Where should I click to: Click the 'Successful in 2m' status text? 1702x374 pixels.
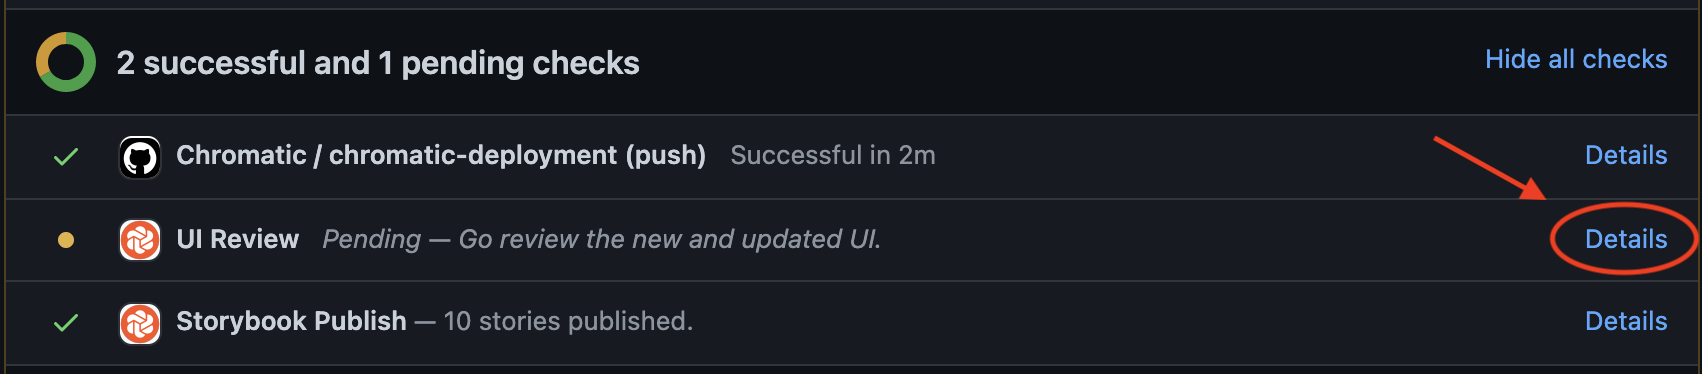click(833, 155)
